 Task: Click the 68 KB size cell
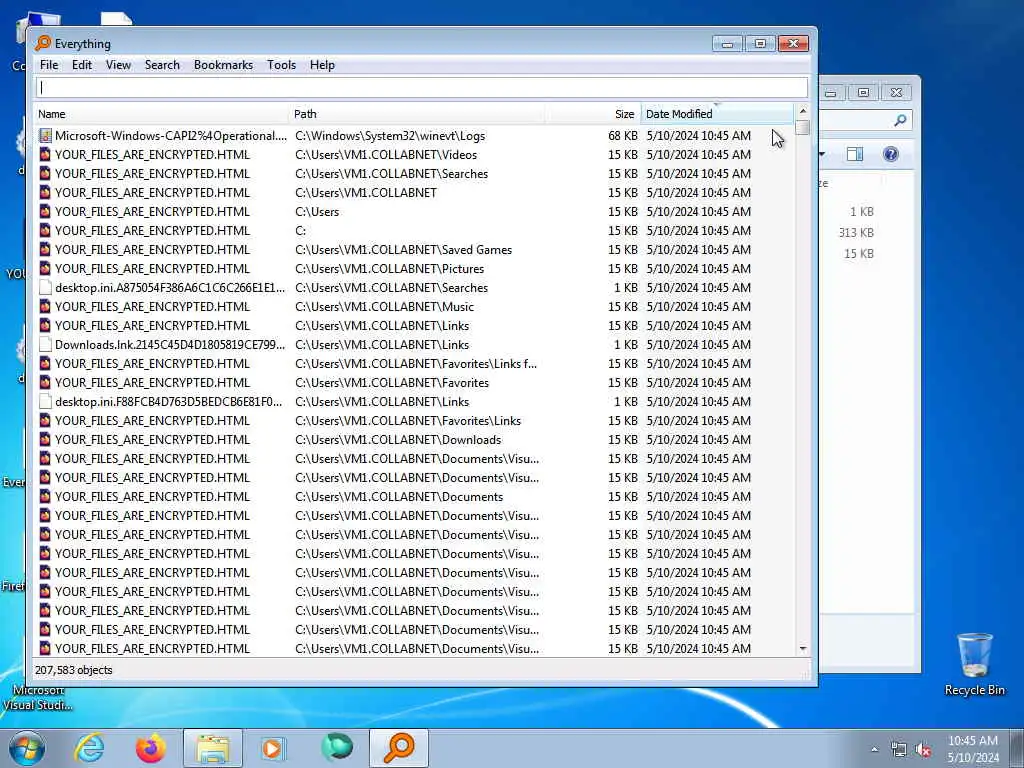click(622, 136)
